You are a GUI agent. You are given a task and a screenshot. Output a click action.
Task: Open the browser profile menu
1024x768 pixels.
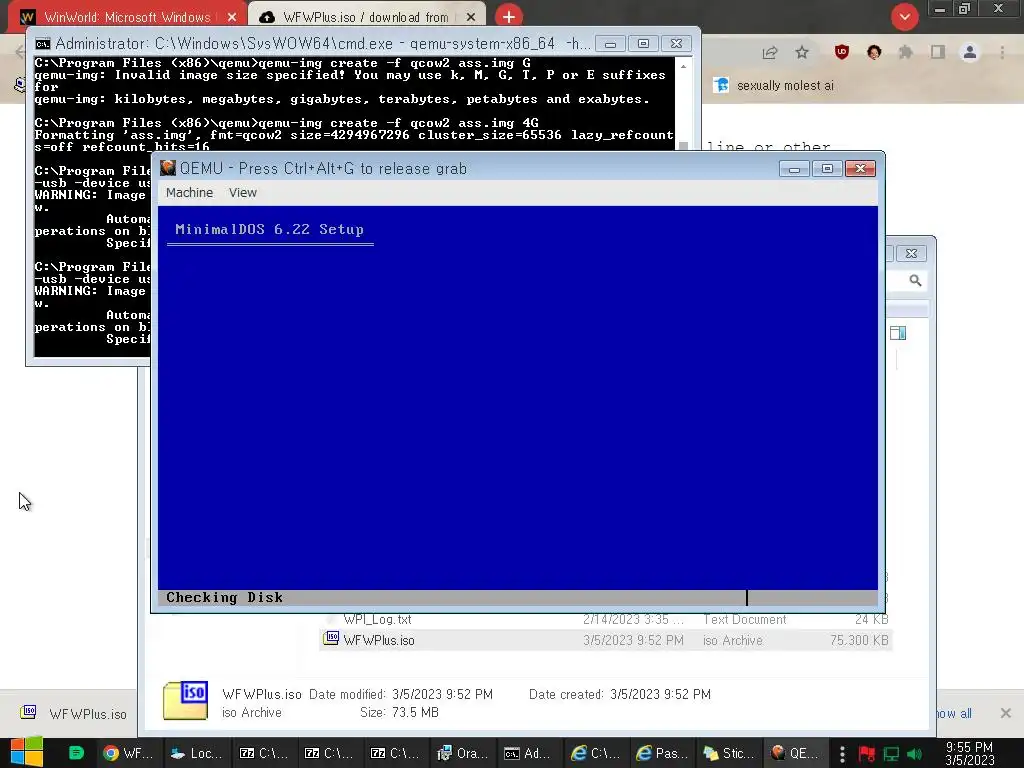pyautogui.click(x=970, y=52)
